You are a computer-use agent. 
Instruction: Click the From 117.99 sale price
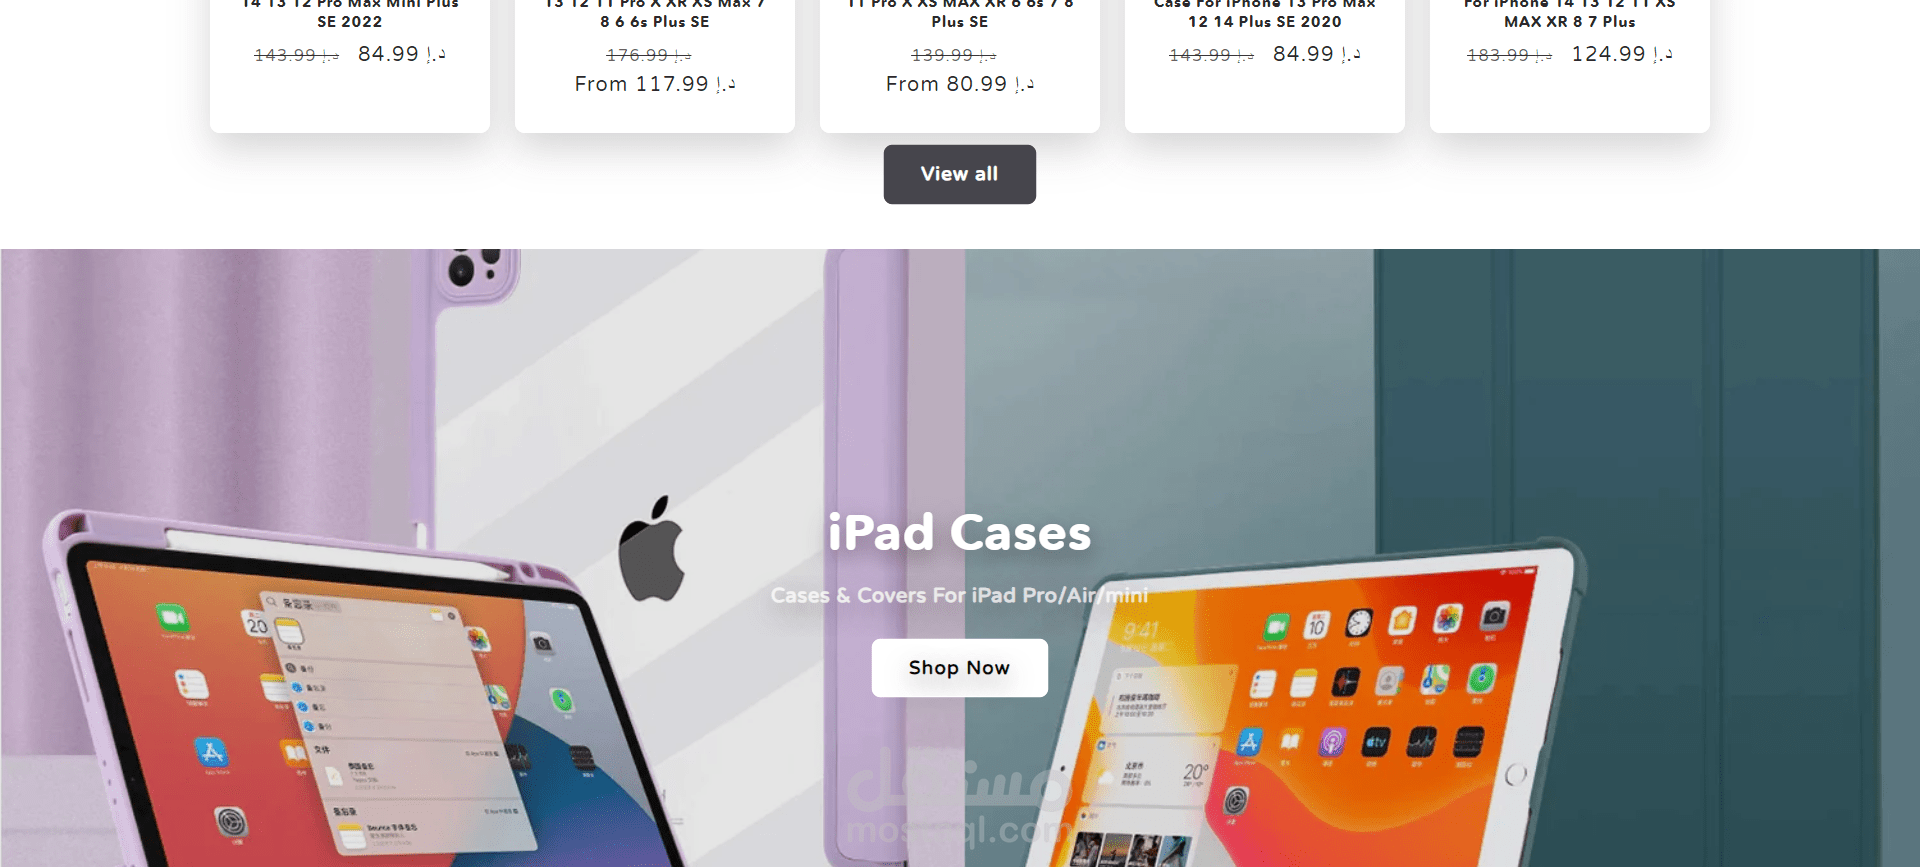[655, 84]
